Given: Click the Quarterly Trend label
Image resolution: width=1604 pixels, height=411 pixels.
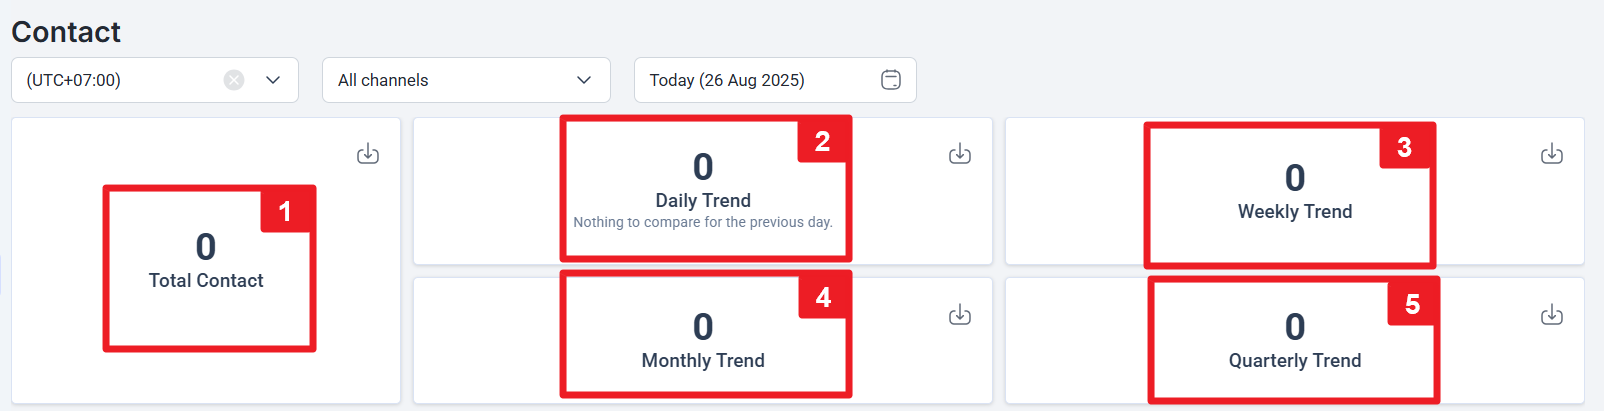Looking at the screenshot, I should click(1295, 361).
